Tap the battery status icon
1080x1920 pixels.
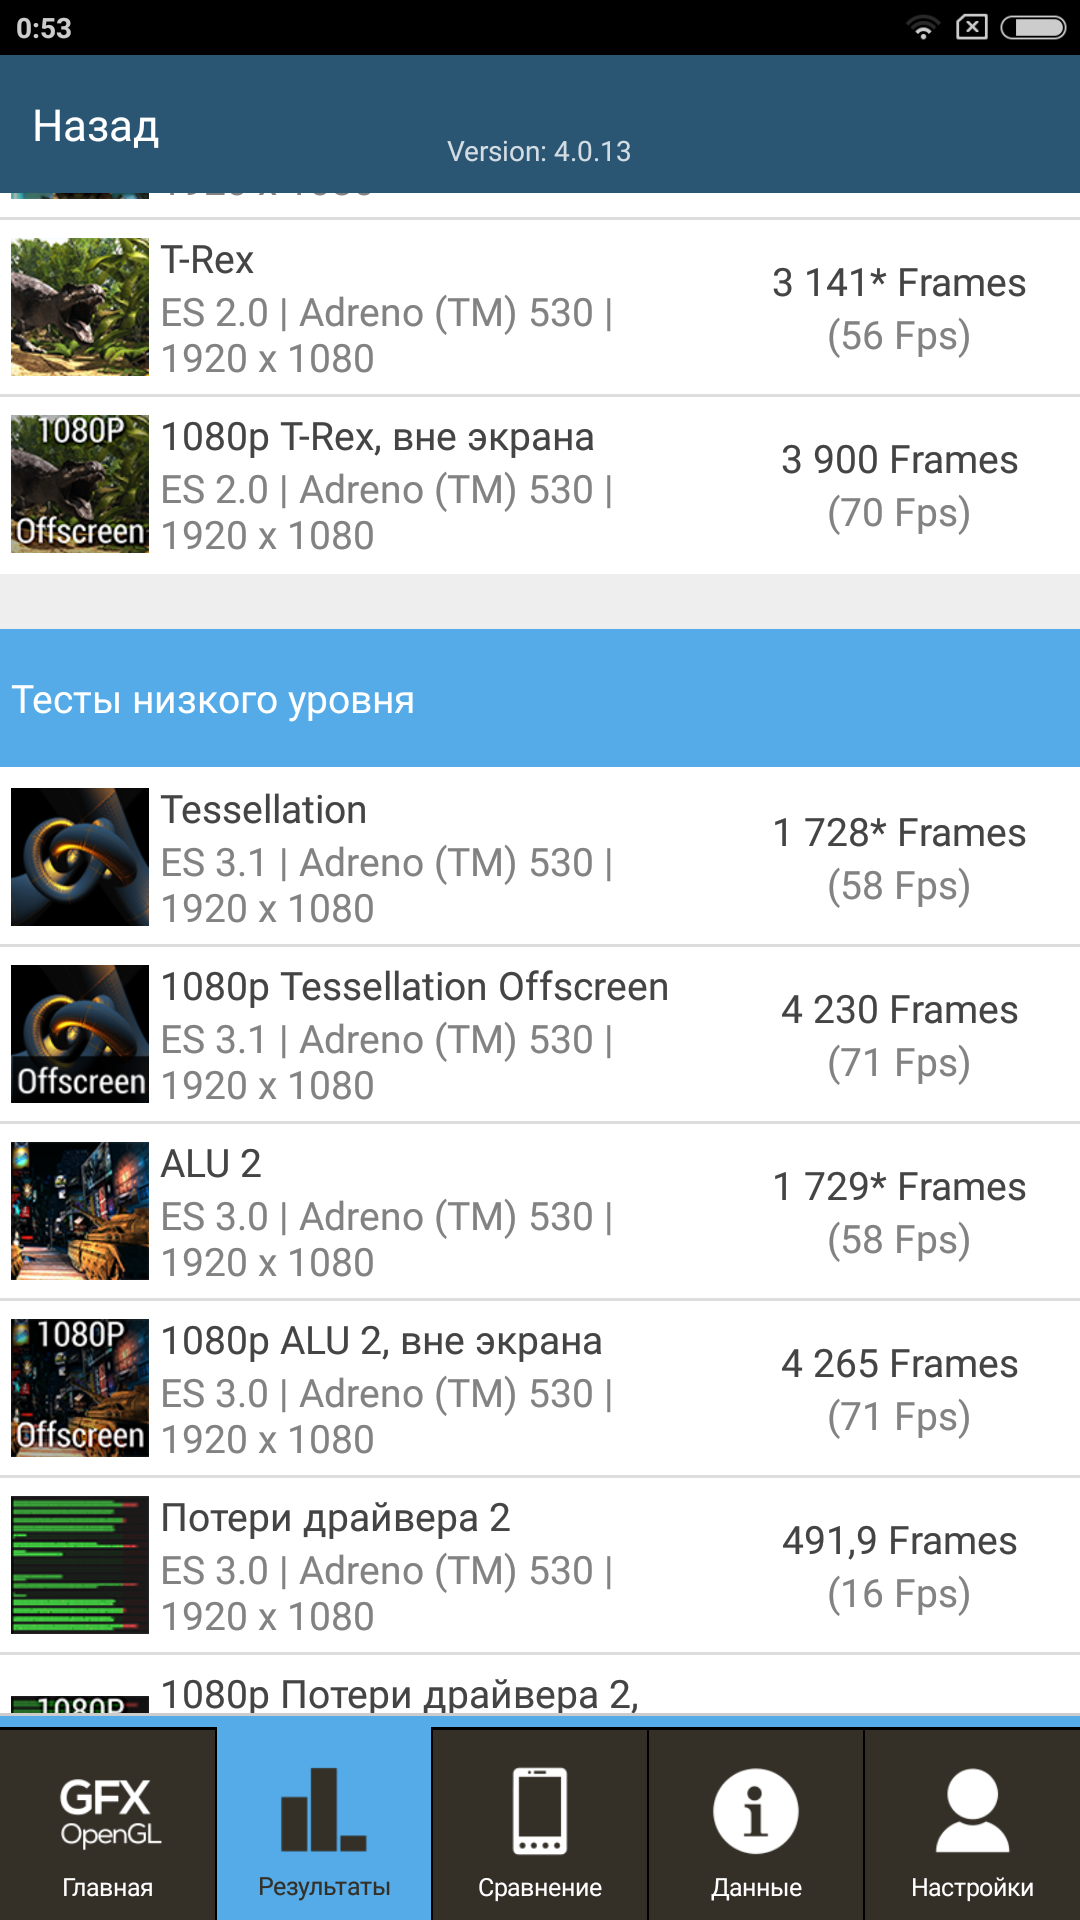(x=1034, y=27)
